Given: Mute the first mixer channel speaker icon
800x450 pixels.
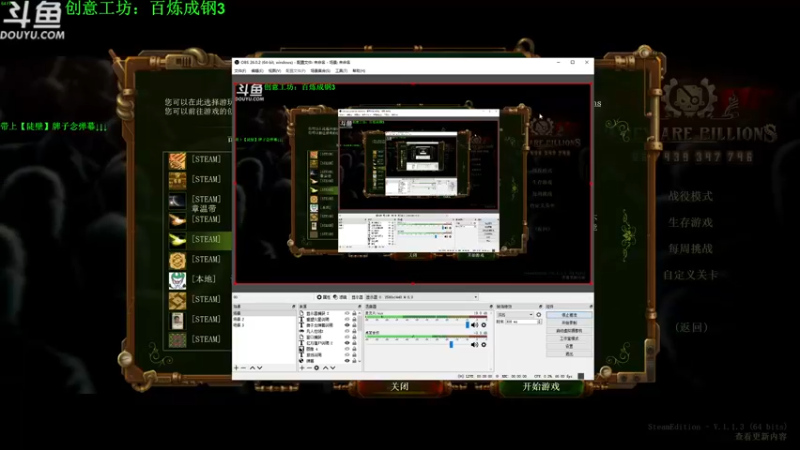Looking at the screenshot, I should [x=475, y=325].
